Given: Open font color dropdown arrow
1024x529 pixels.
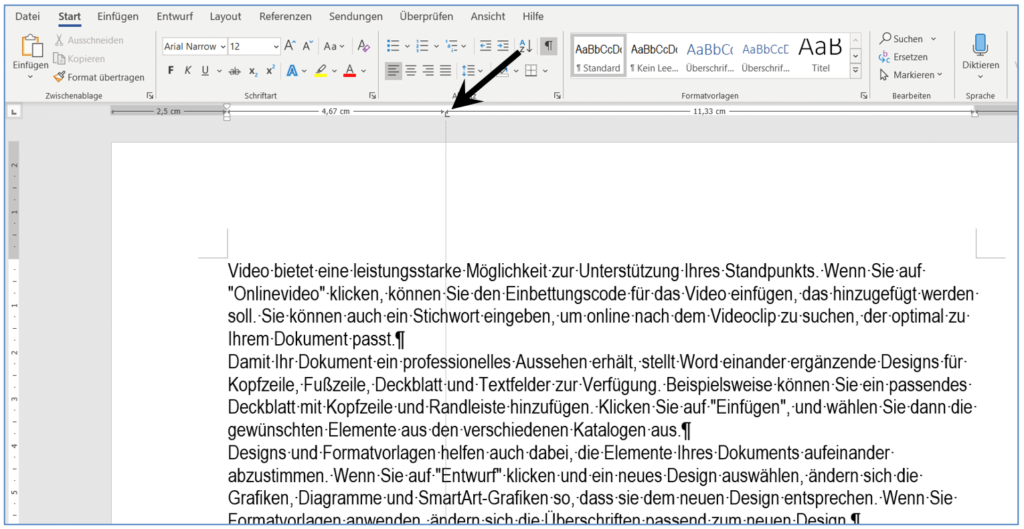Looking at the screenshot, I should pos(364,71).
